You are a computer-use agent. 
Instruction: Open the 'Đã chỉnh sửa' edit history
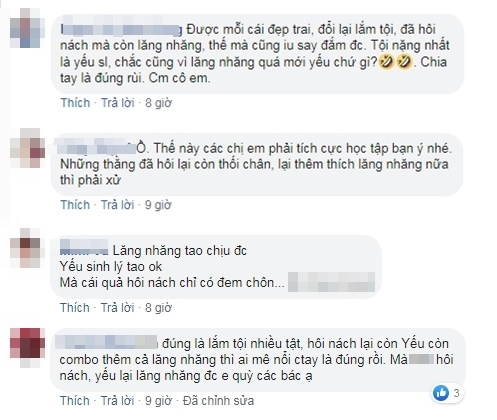tap(218, 400)
